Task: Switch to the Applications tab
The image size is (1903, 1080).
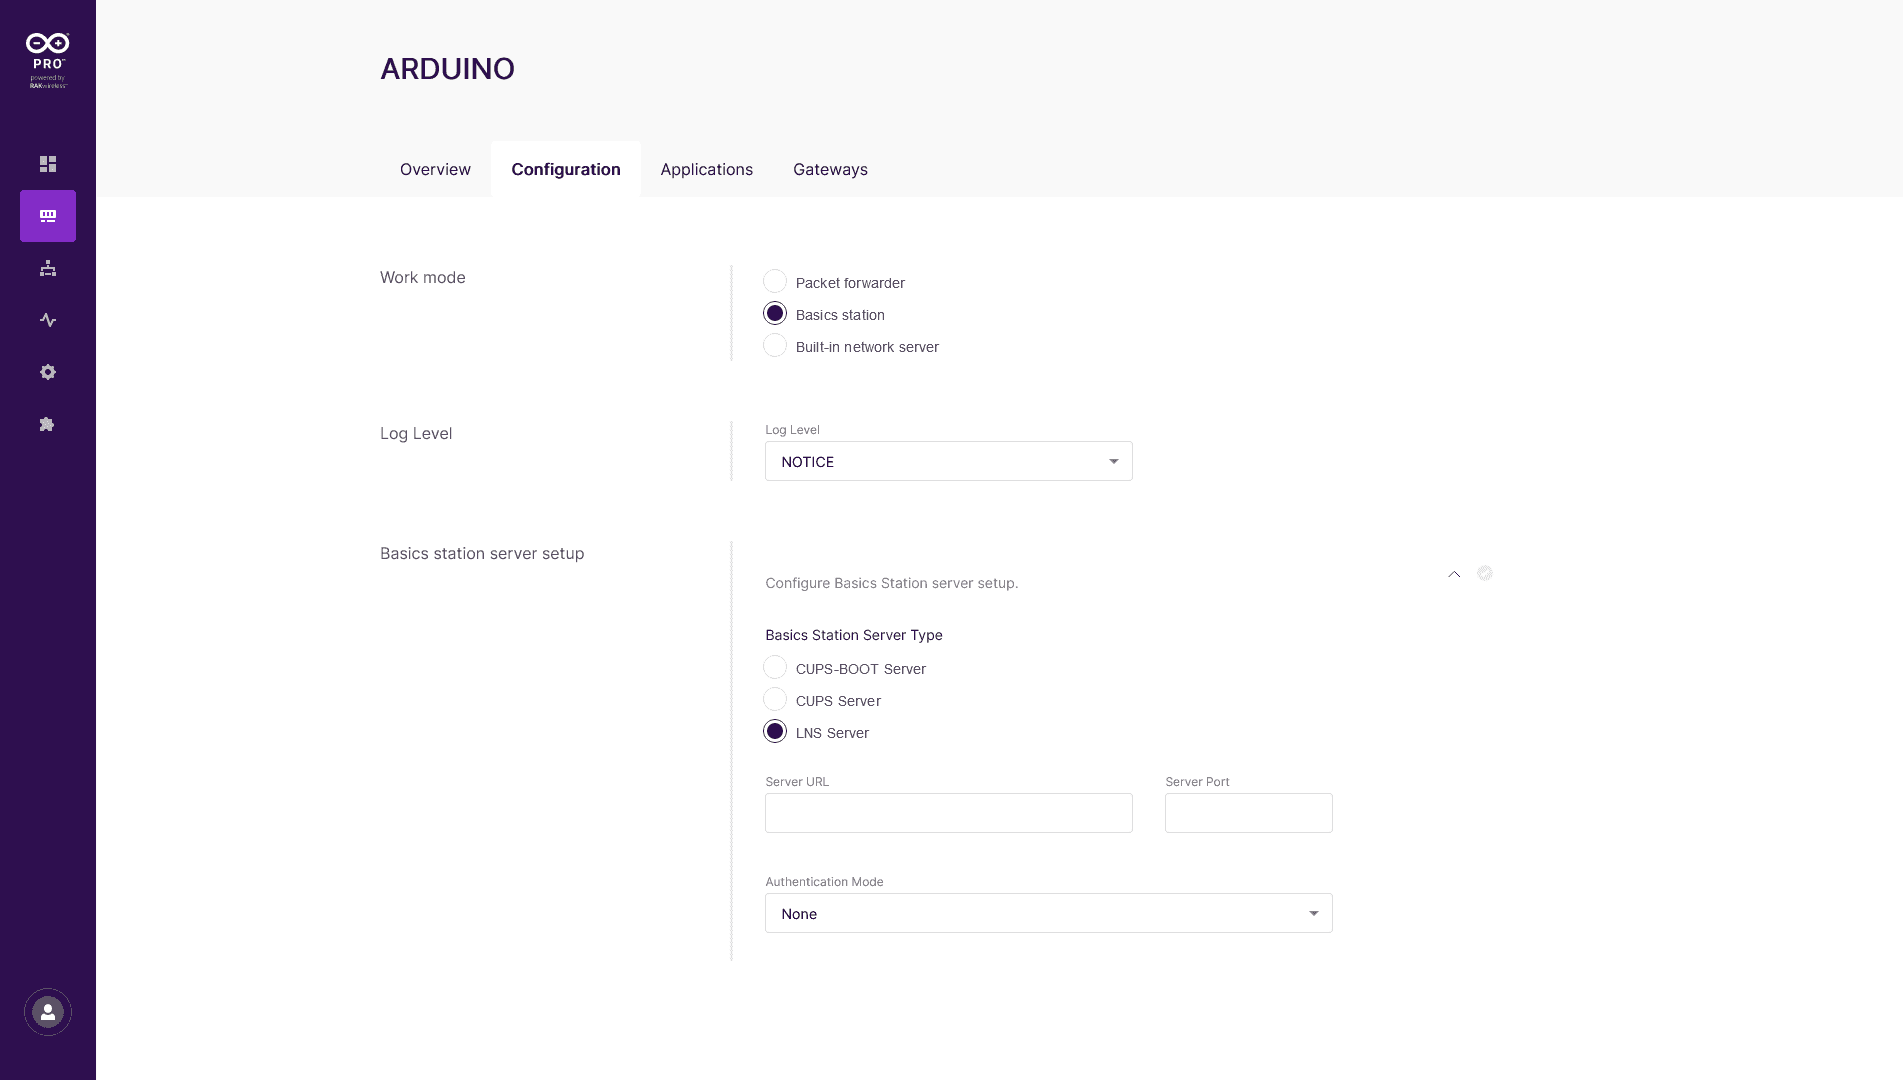Action: click(x=706, y=169)
